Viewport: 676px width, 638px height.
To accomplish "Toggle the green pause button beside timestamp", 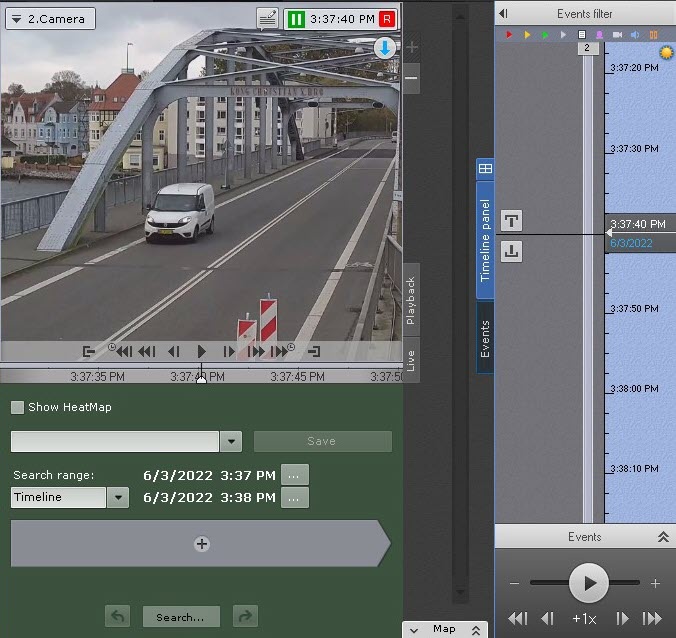I will coord(296,18).
